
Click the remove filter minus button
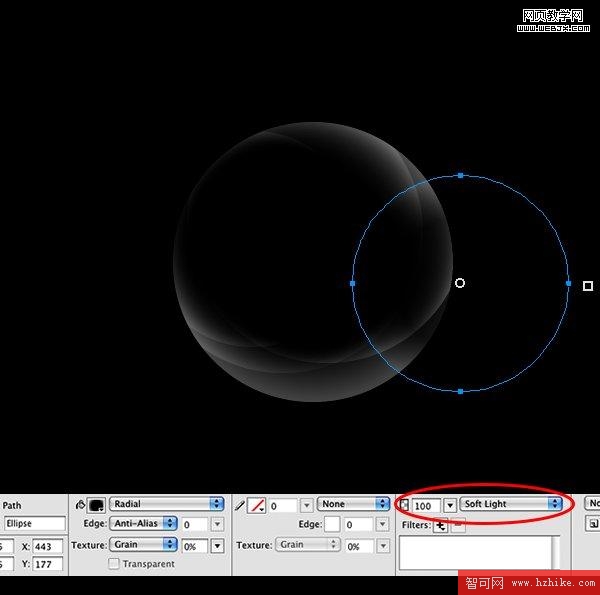pos(458,526)
